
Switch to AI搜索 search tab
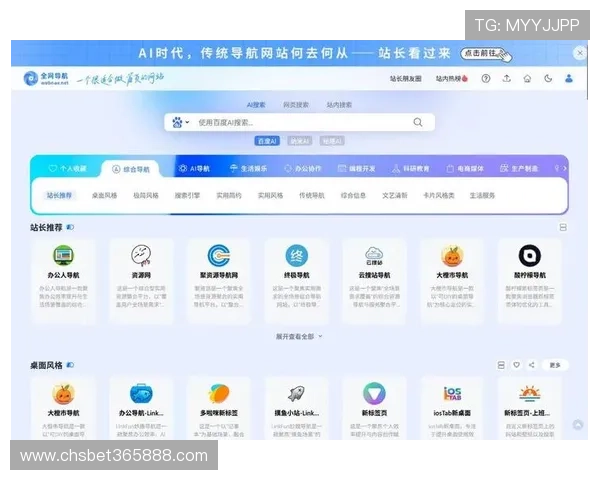(256, 105)
